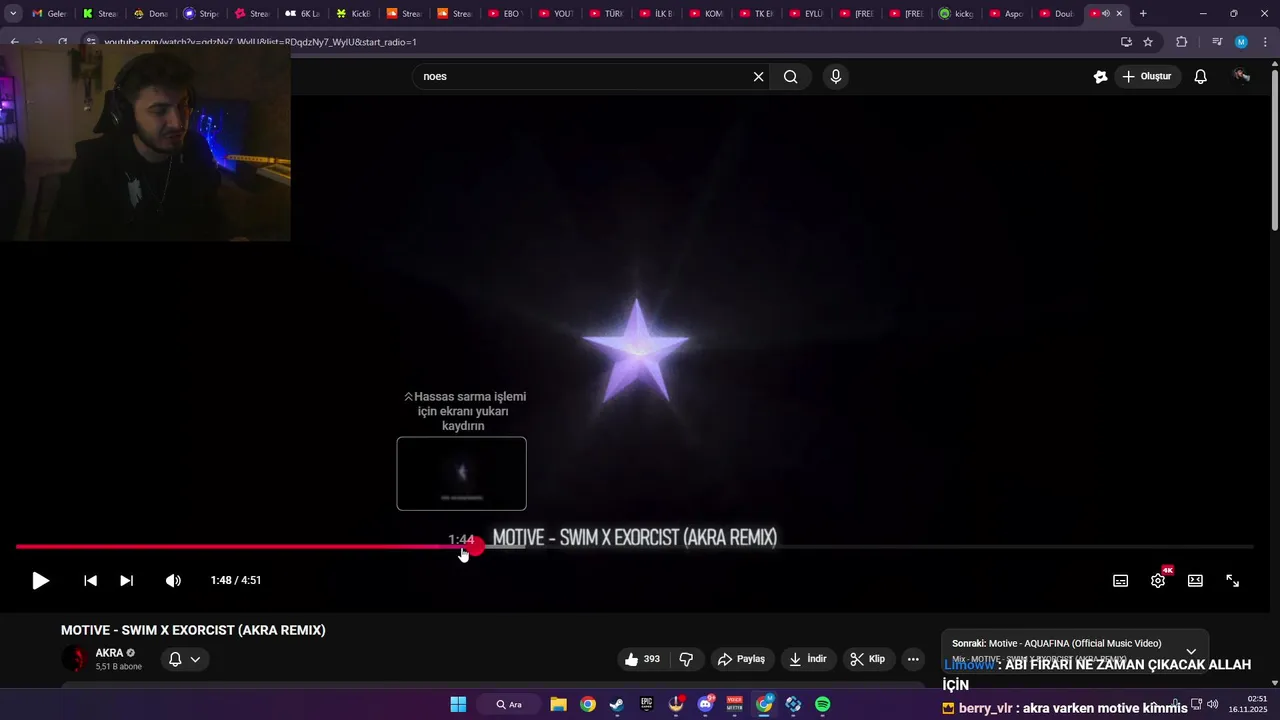This screenshot has width=1280, height=720.
Task: Open taskbar Ara search box
Action: point(510,704)
